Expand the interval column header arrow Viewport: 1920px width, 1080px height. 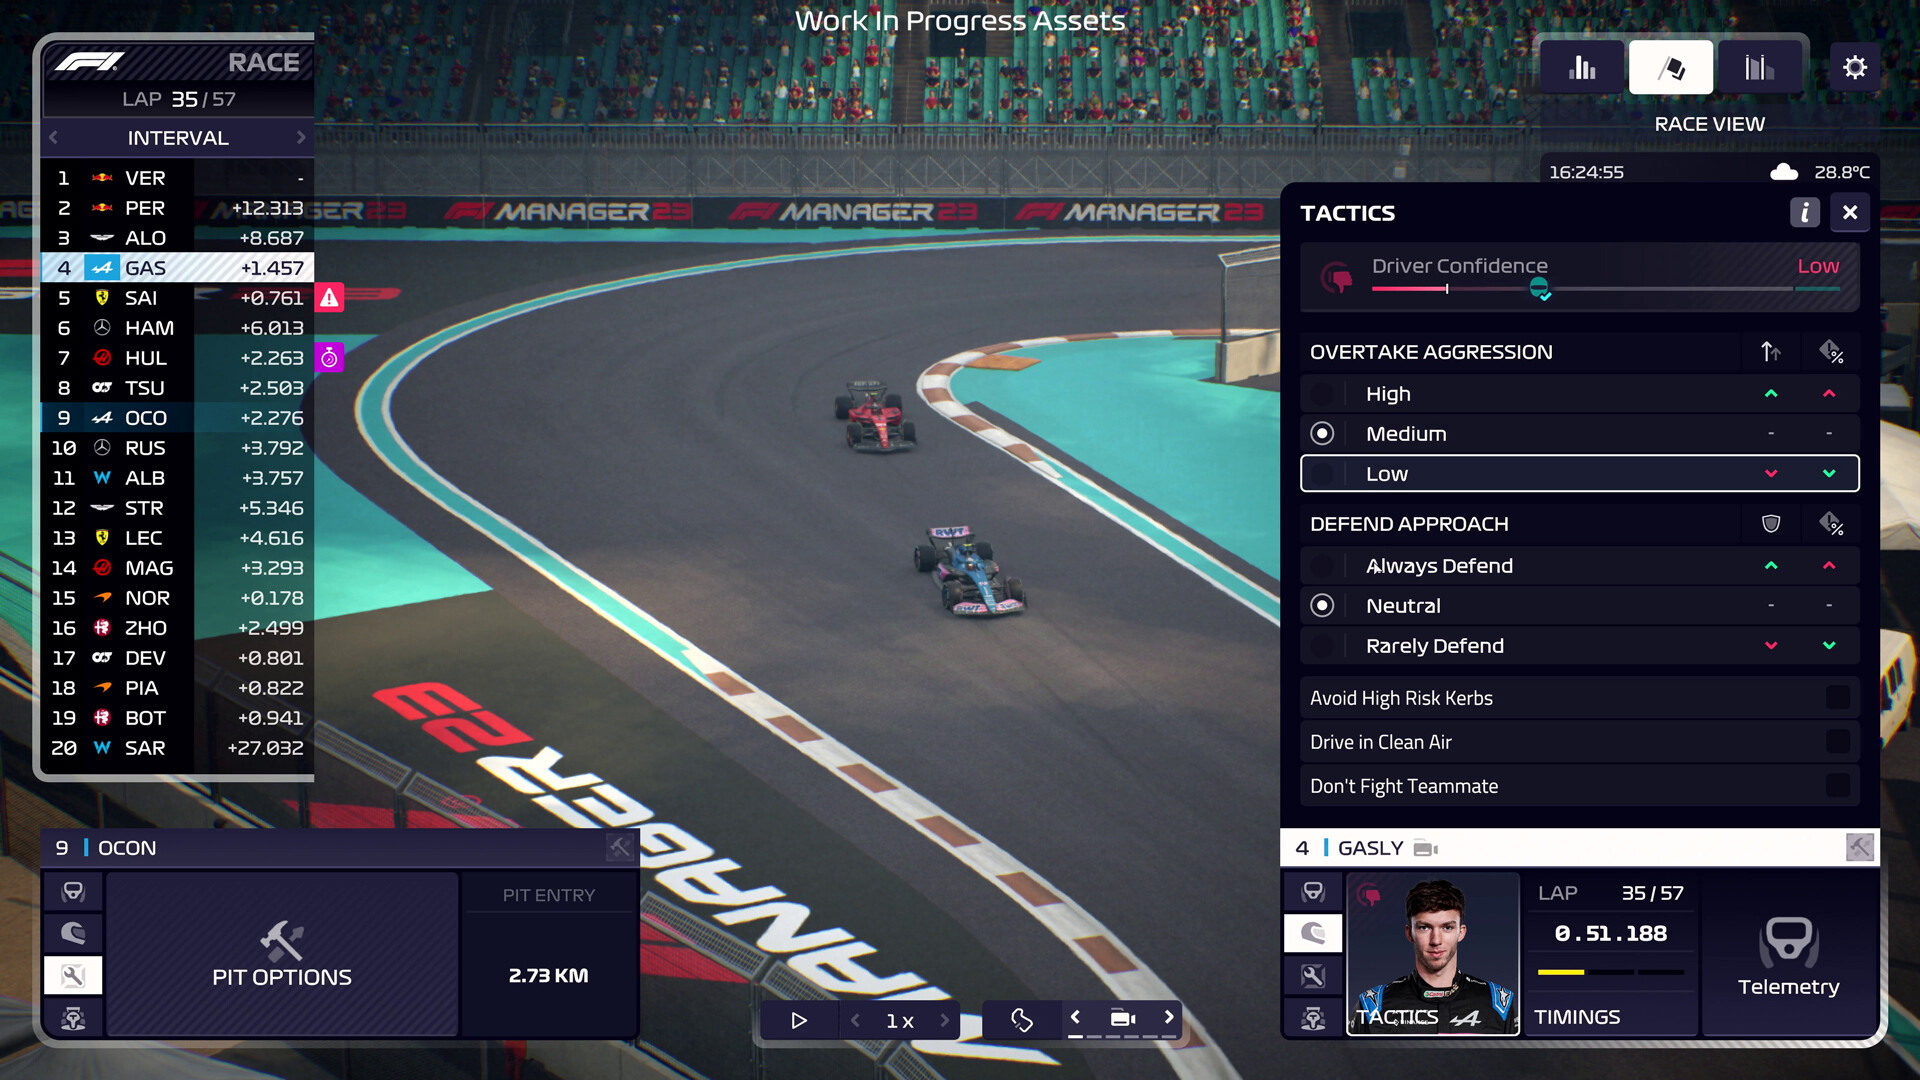tap(301, 137)
